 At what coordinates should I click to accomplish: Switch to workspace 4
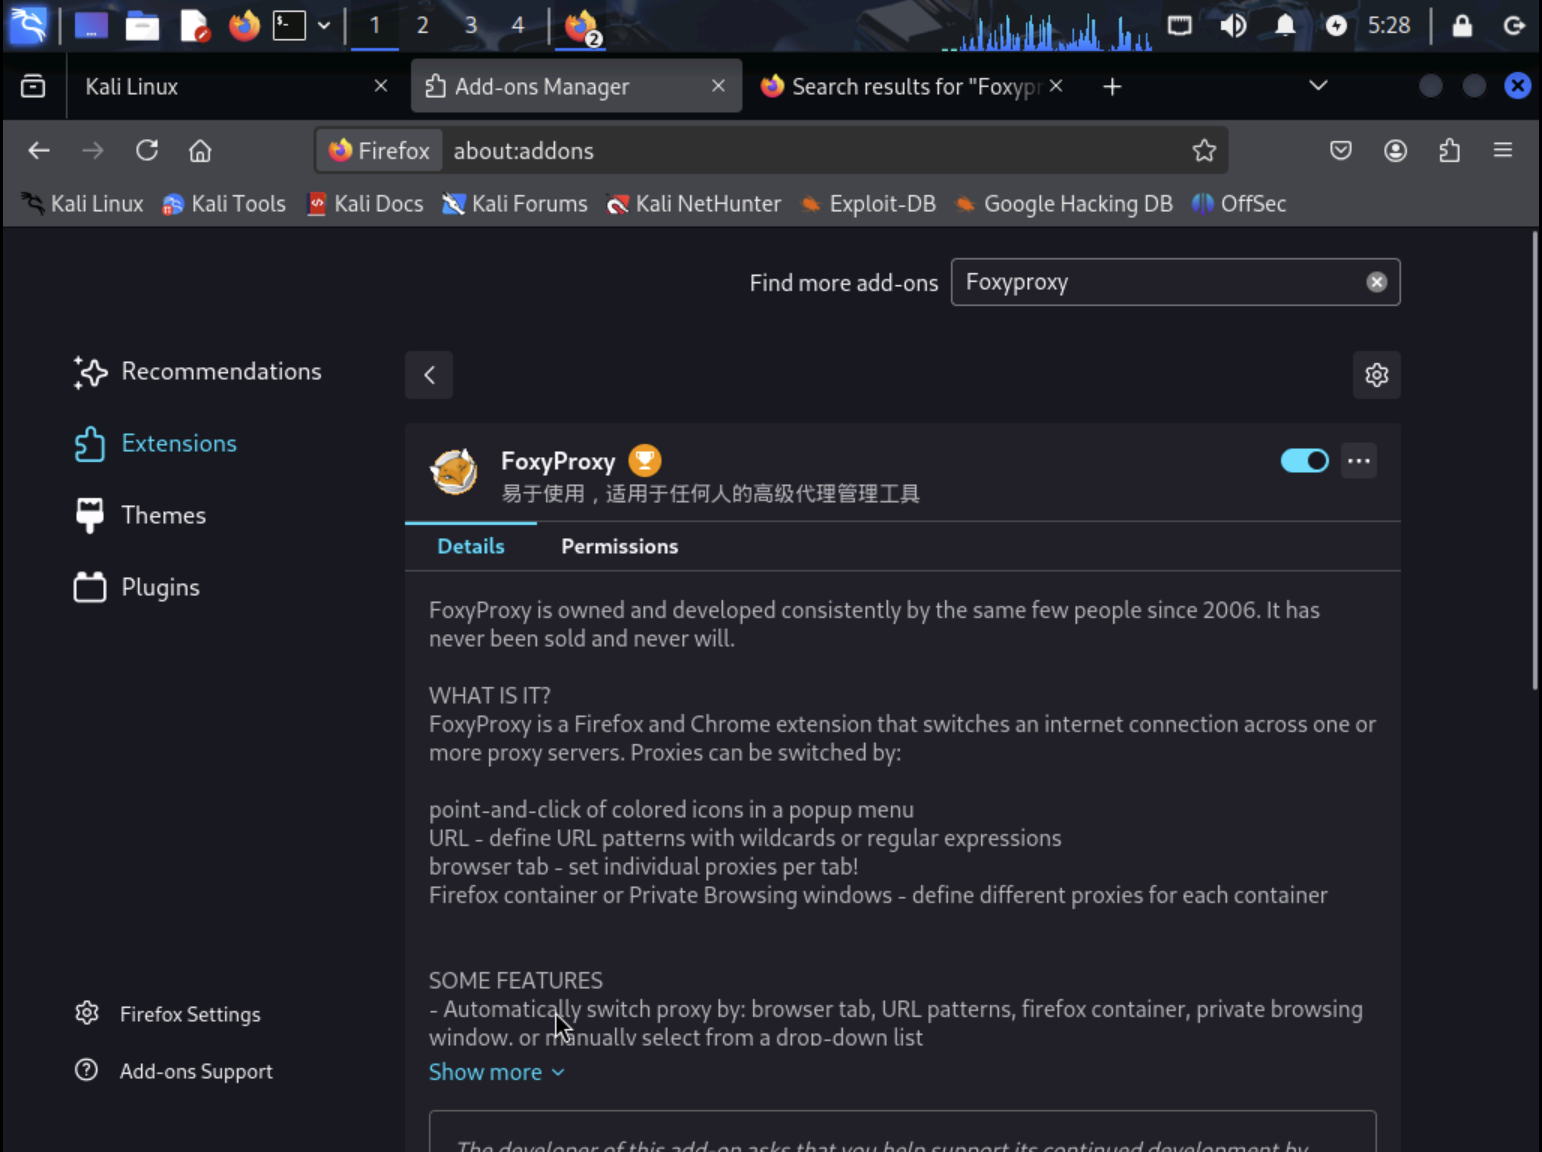[x=518, y=26]
